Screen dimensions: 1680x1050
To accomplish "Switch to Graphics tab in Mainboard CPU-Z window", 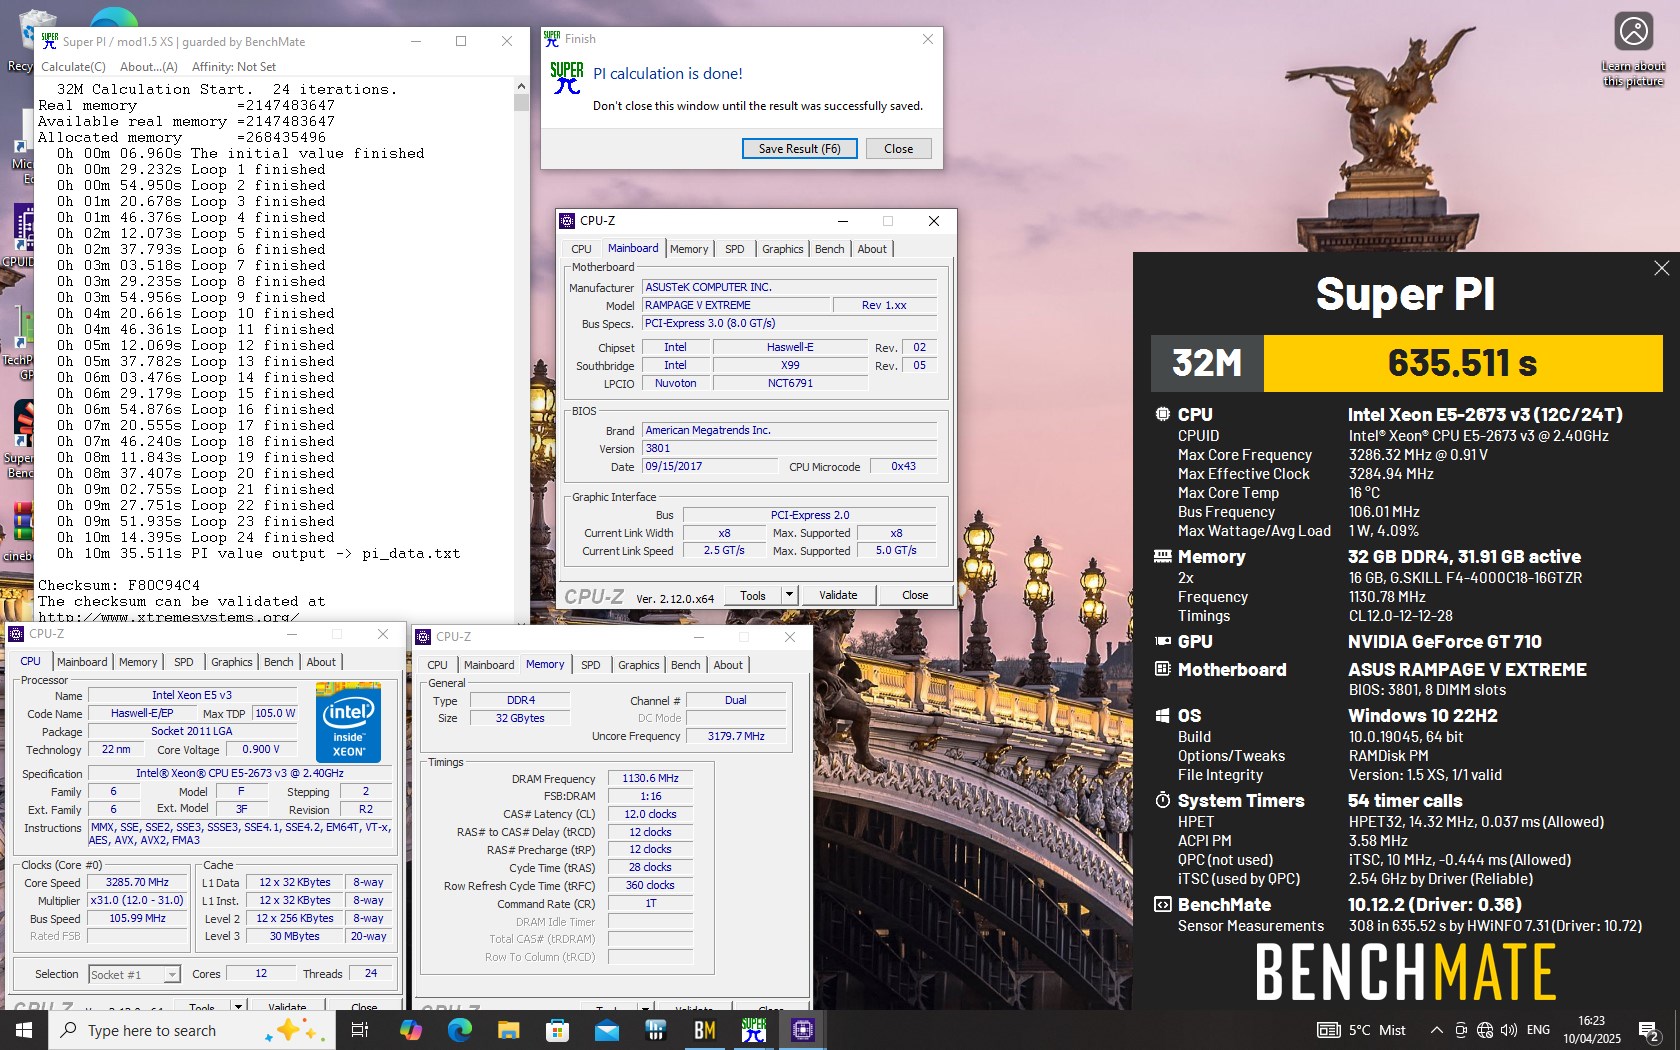I will [x=782, y=249].
